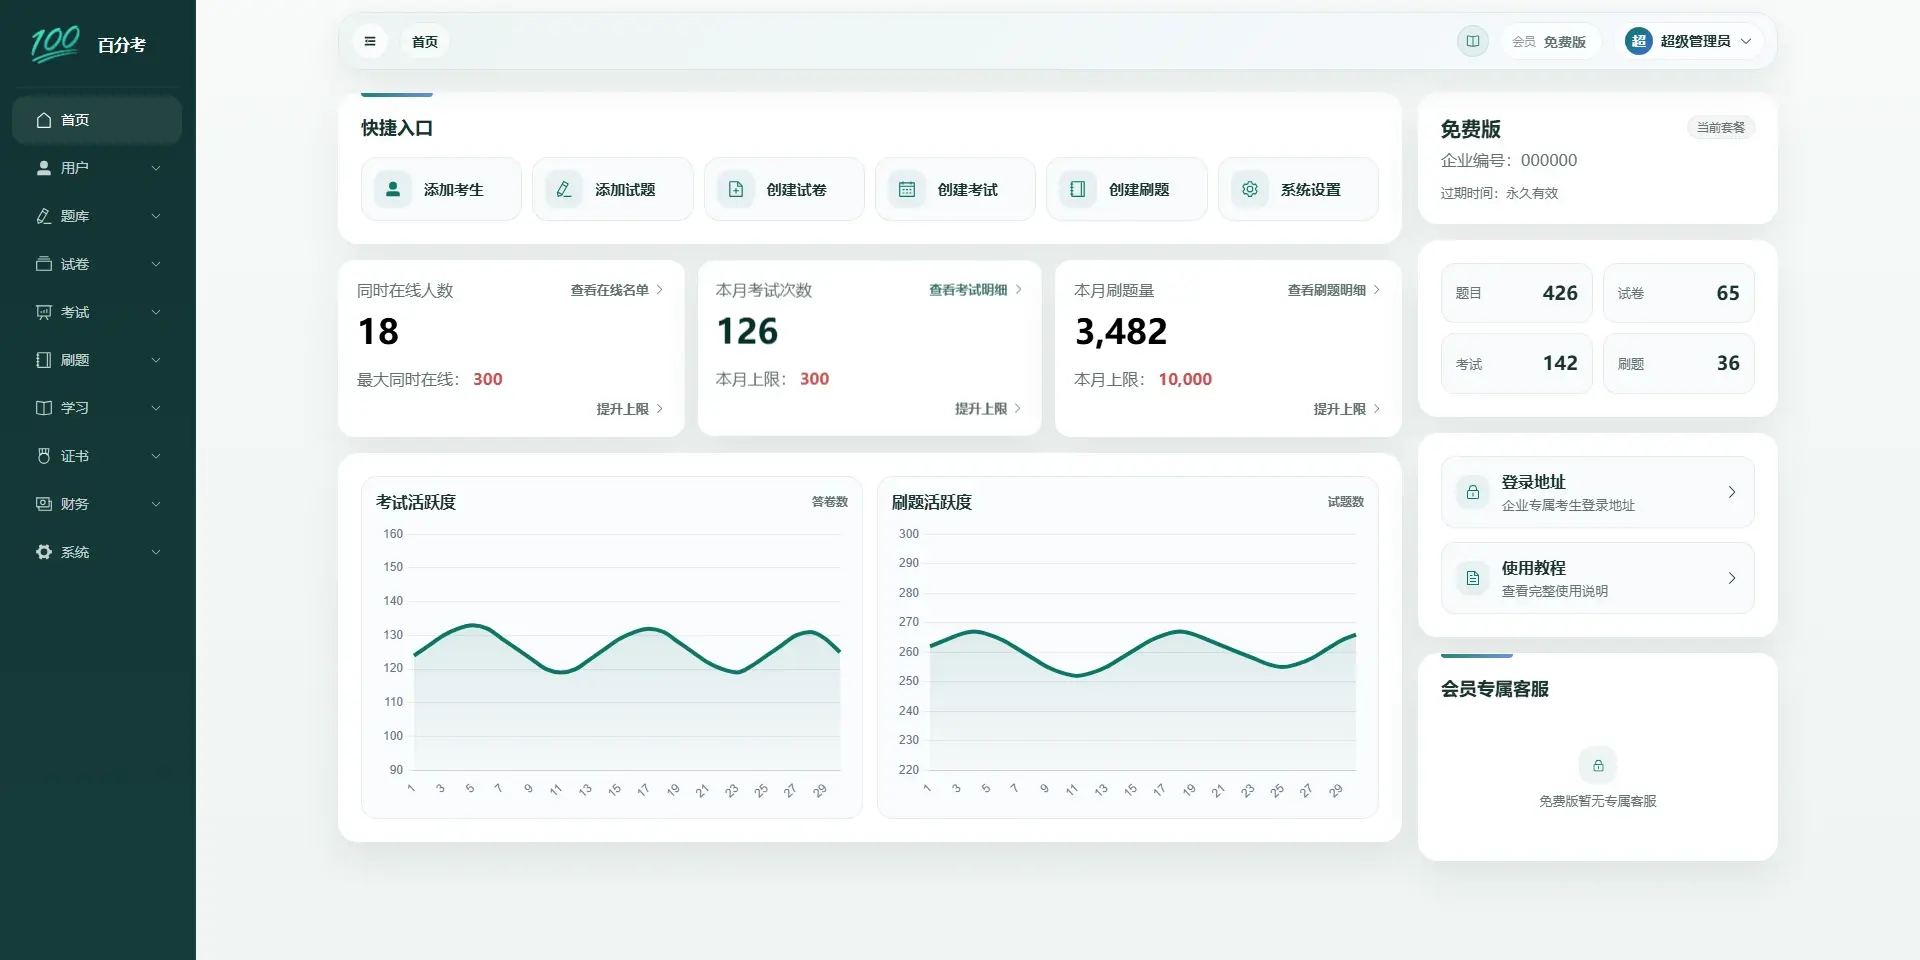1920x960 pixels.
Task: Click the 题目 426 stat tile
Action: coord(1516,293)
